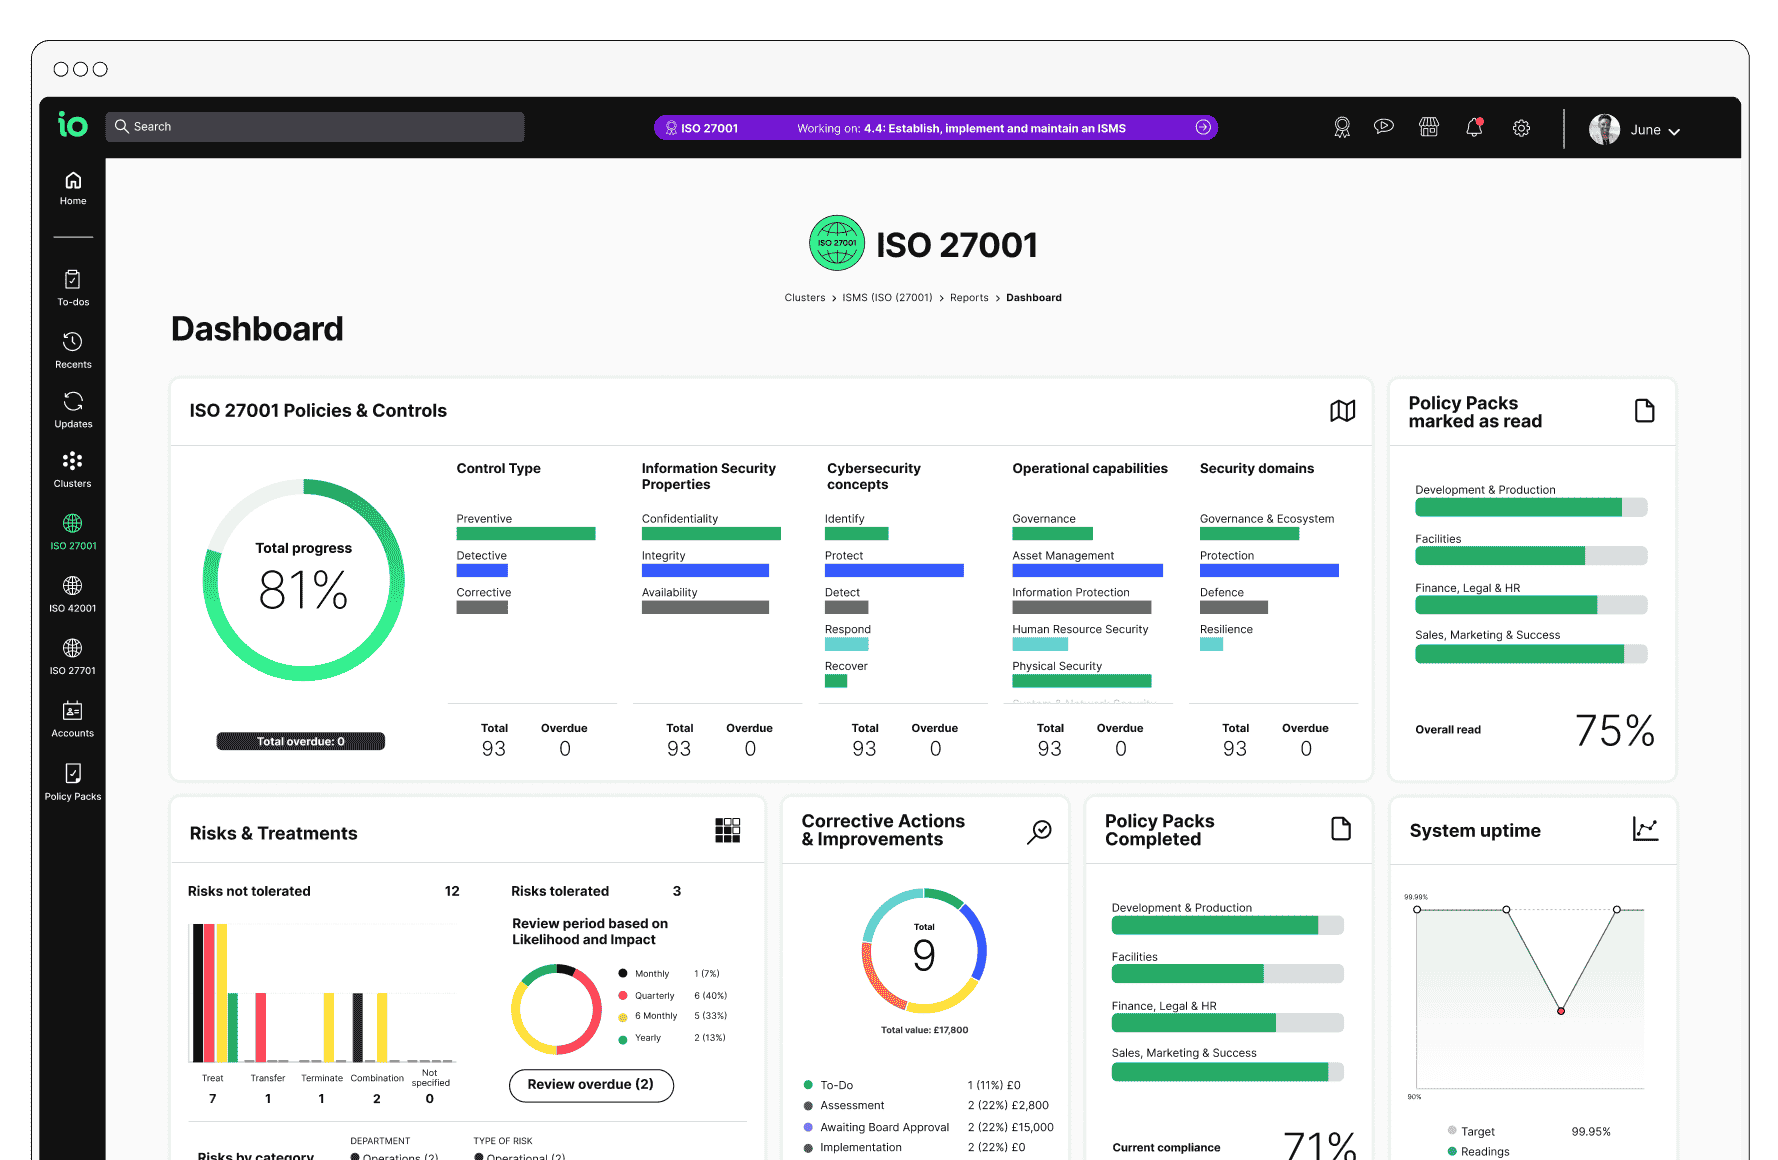
Task: Click the Total 9 donut chart
Action: (x=924, y=950)
